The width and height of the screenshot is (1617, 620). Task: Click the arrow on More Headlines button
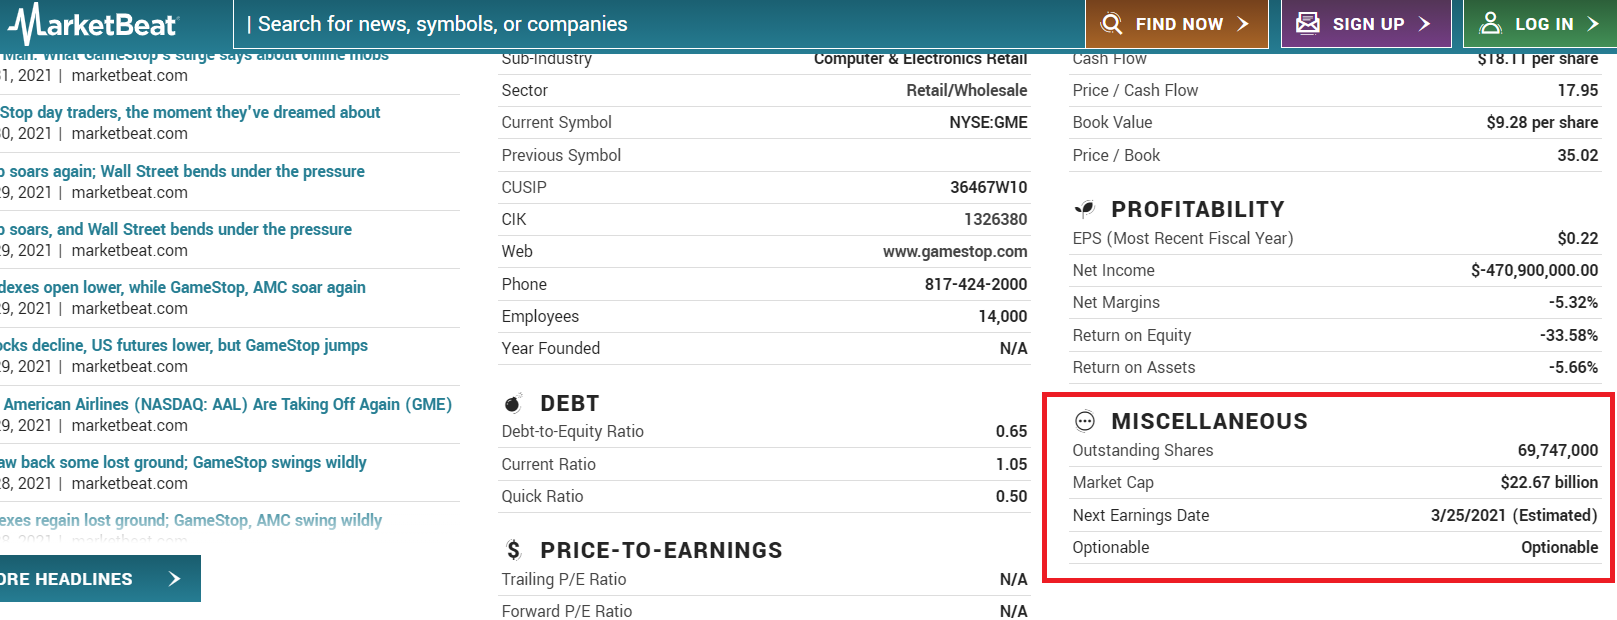click(174, 579)
